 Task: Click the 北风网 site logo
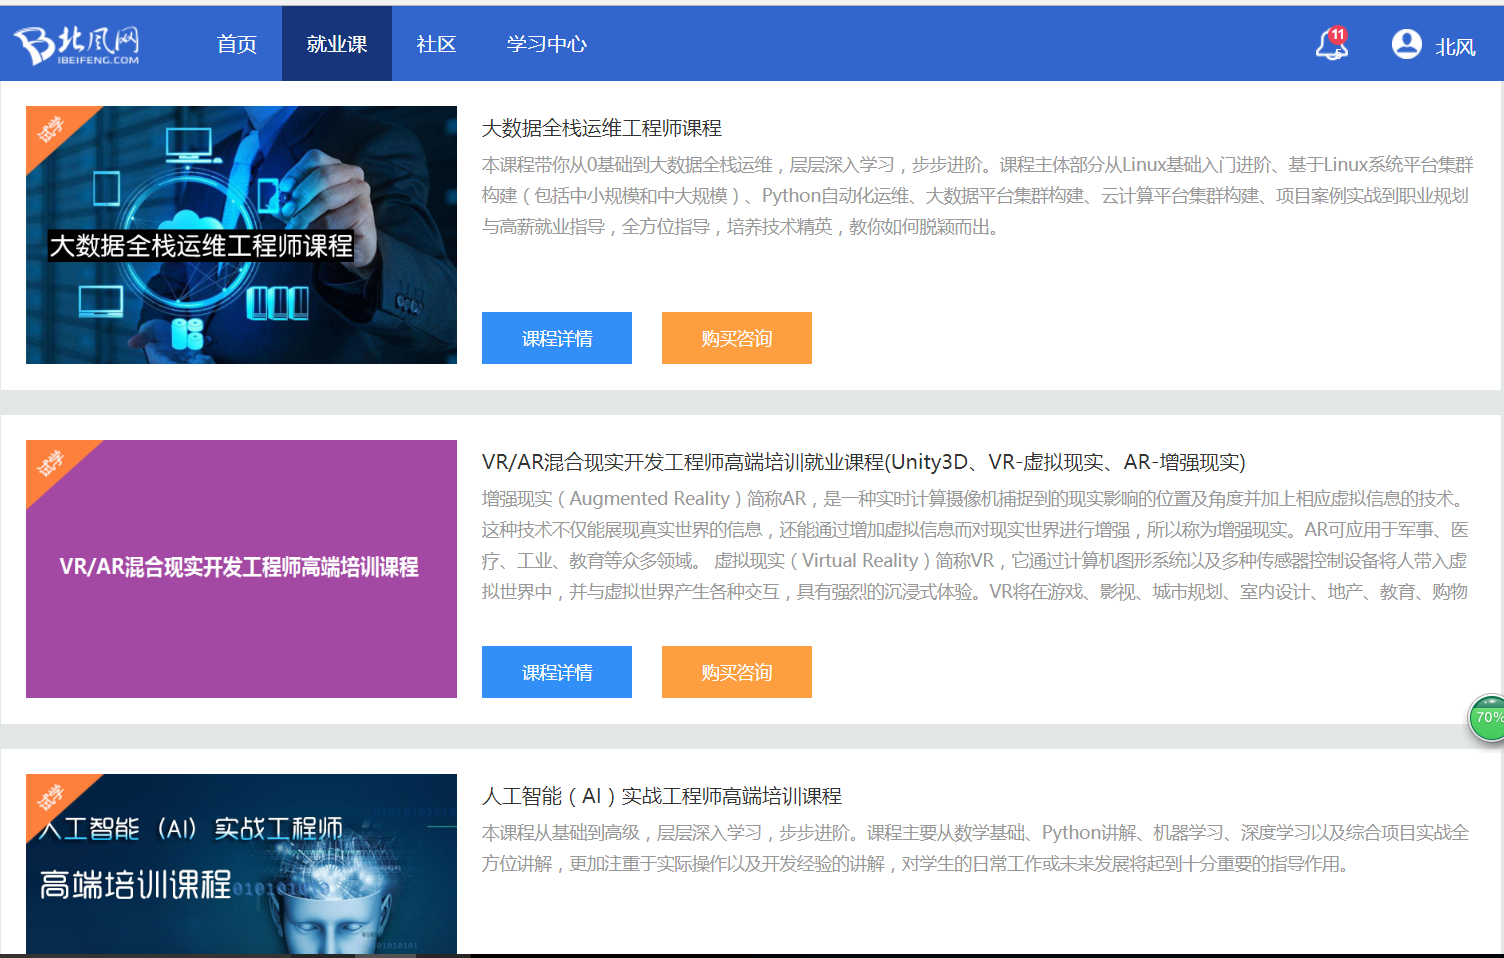coord(75,42)
